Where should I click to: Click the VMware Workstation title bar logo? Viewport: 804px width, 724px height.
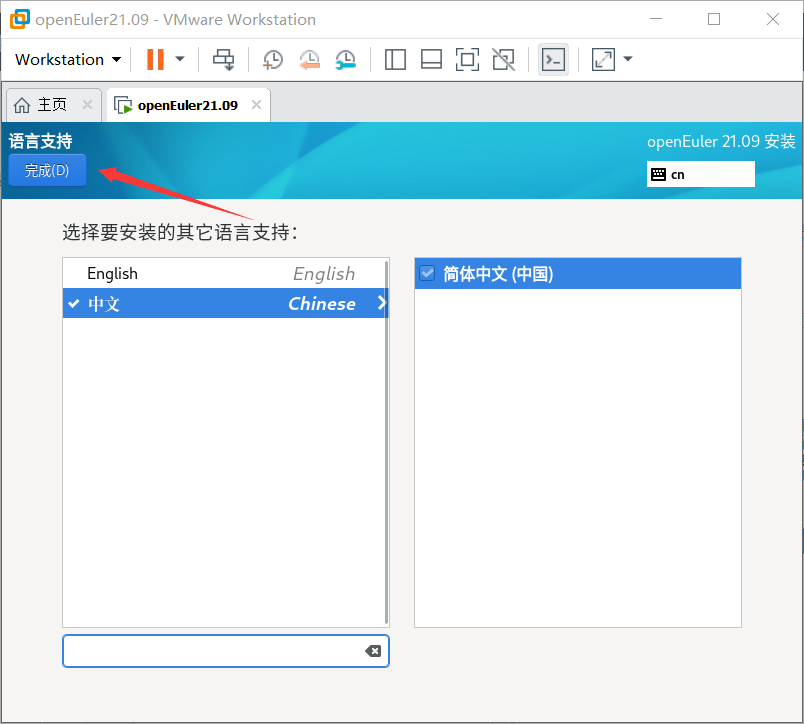coord(20,19)
